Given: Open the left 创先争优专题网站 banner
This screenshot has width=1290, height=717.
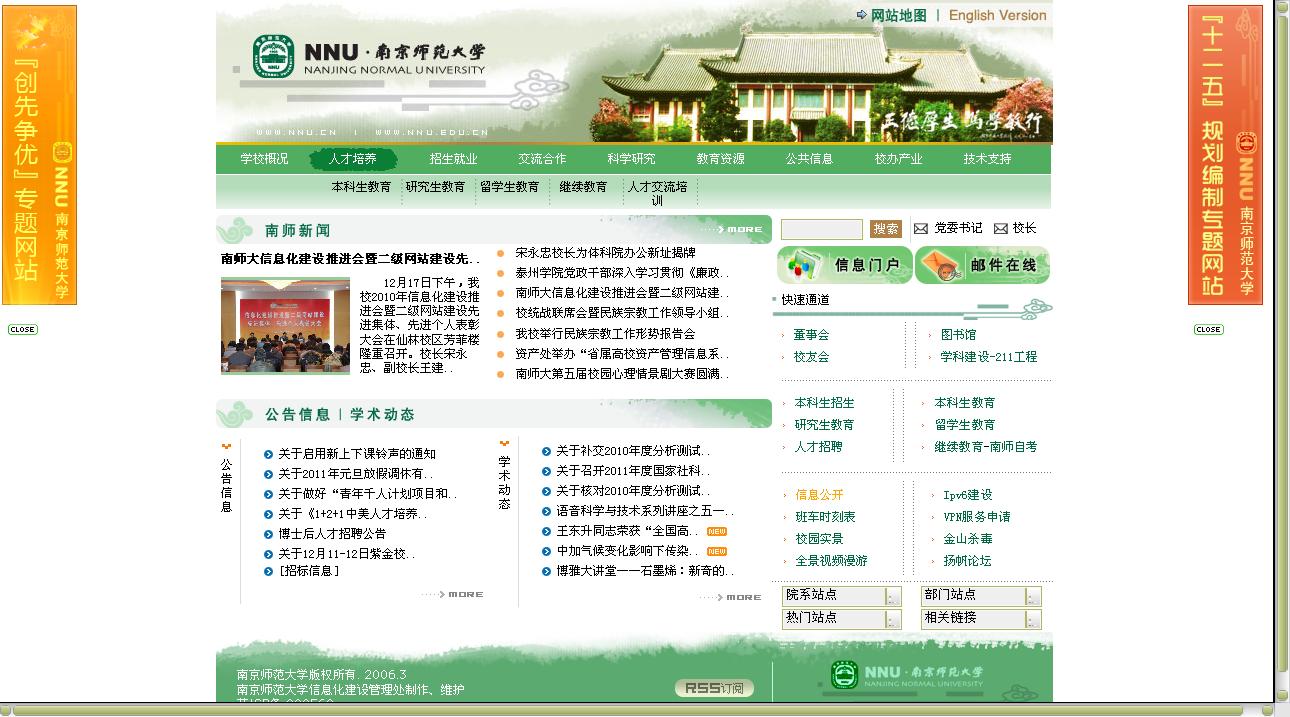Looking at the screenshot, I should [x=39, y=155].
